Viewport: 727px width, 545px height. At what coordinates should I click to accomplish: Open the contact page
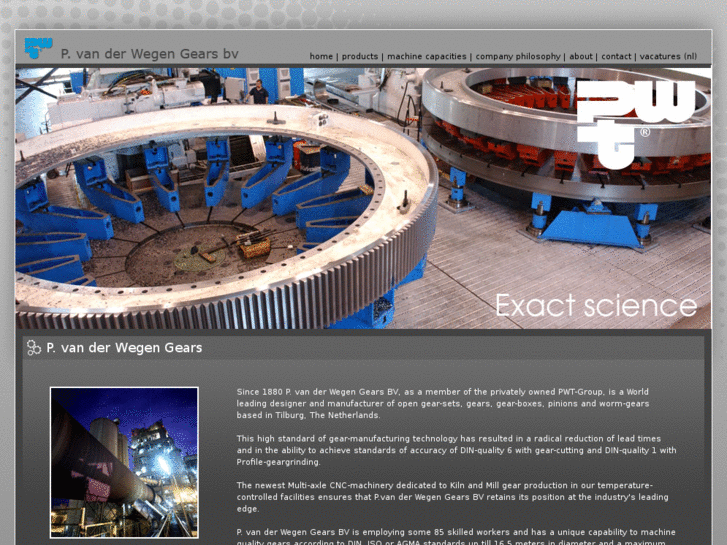click(x=616, y=57)
